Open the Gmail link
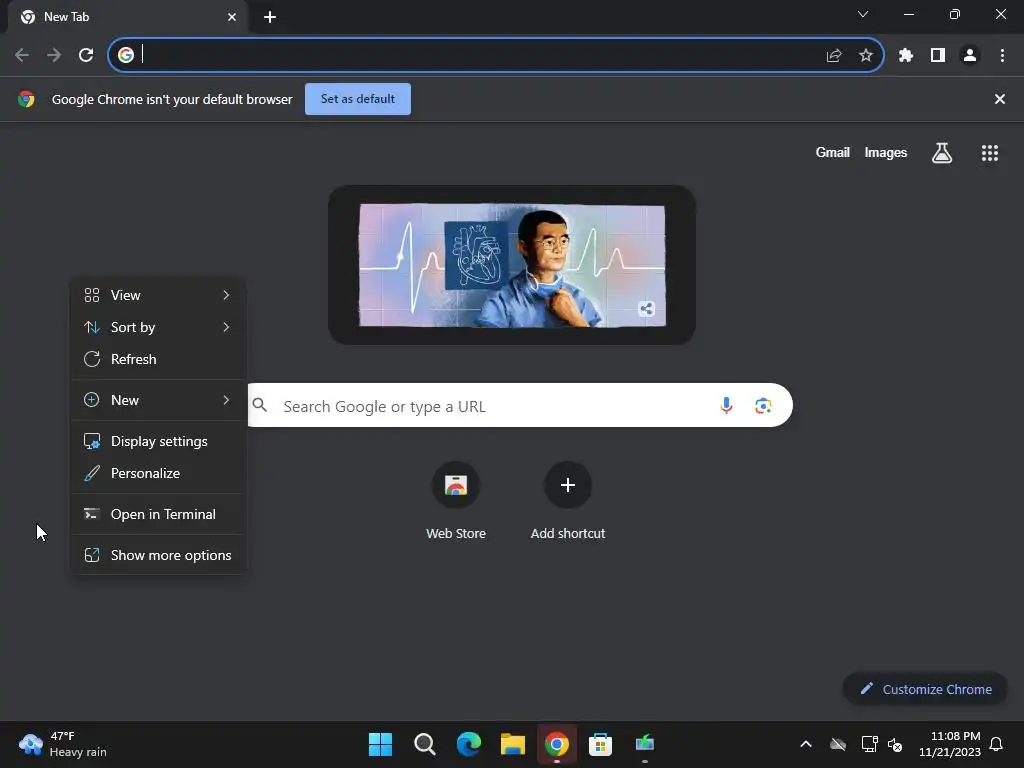1024x768 pixels. tap(833, 153)
